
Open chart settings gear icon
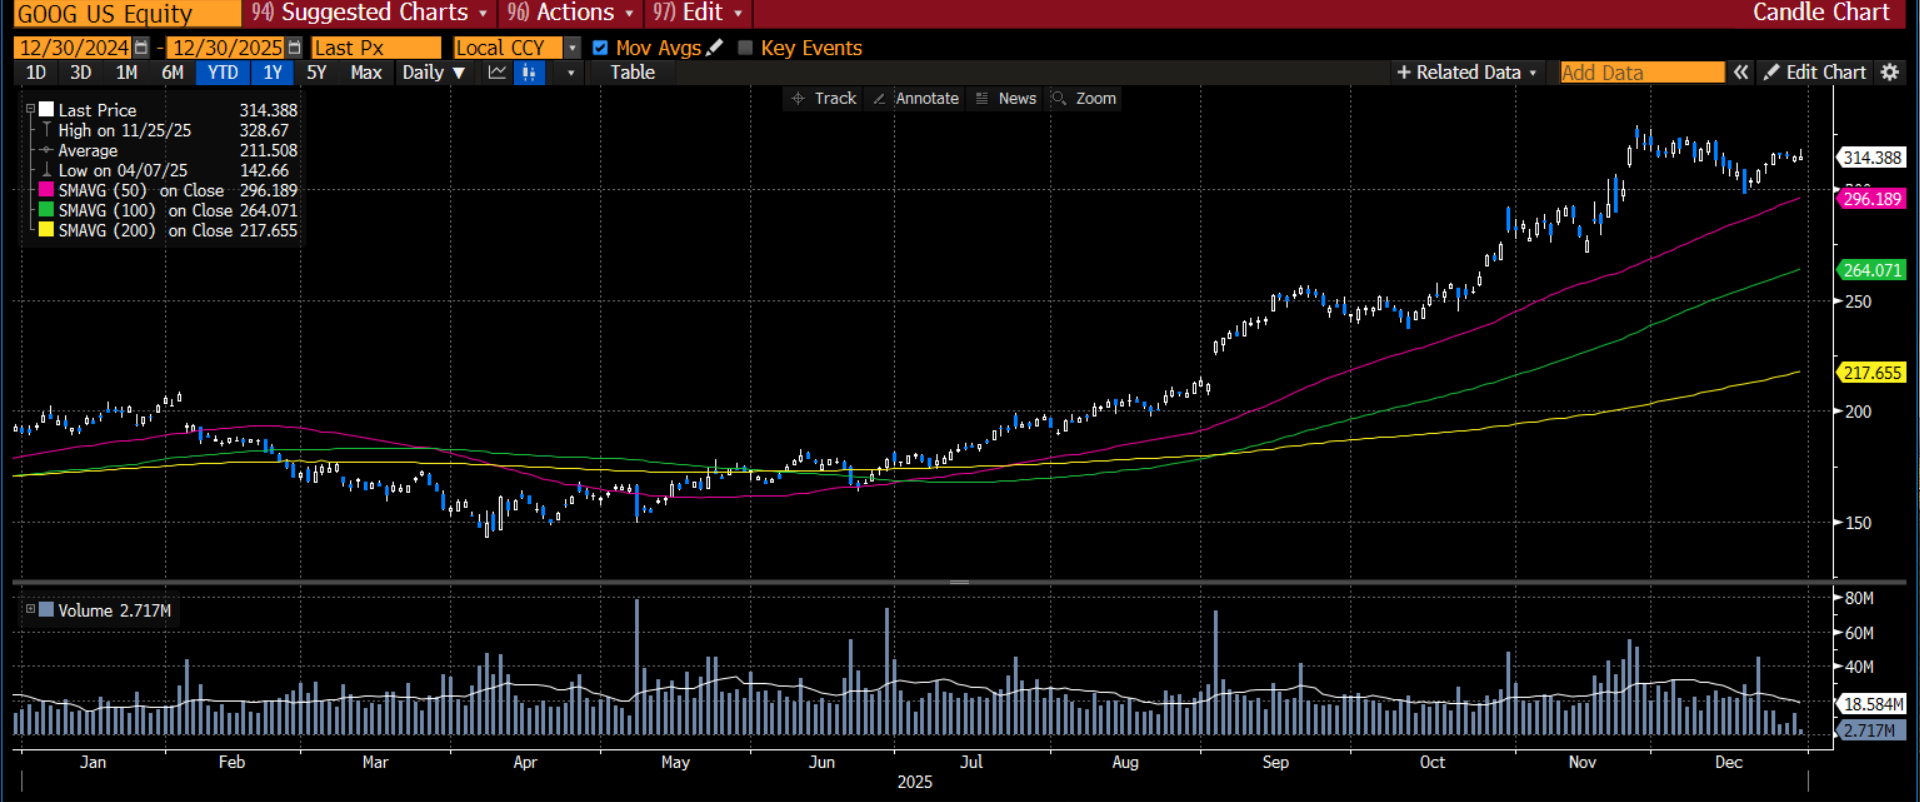1889,72
